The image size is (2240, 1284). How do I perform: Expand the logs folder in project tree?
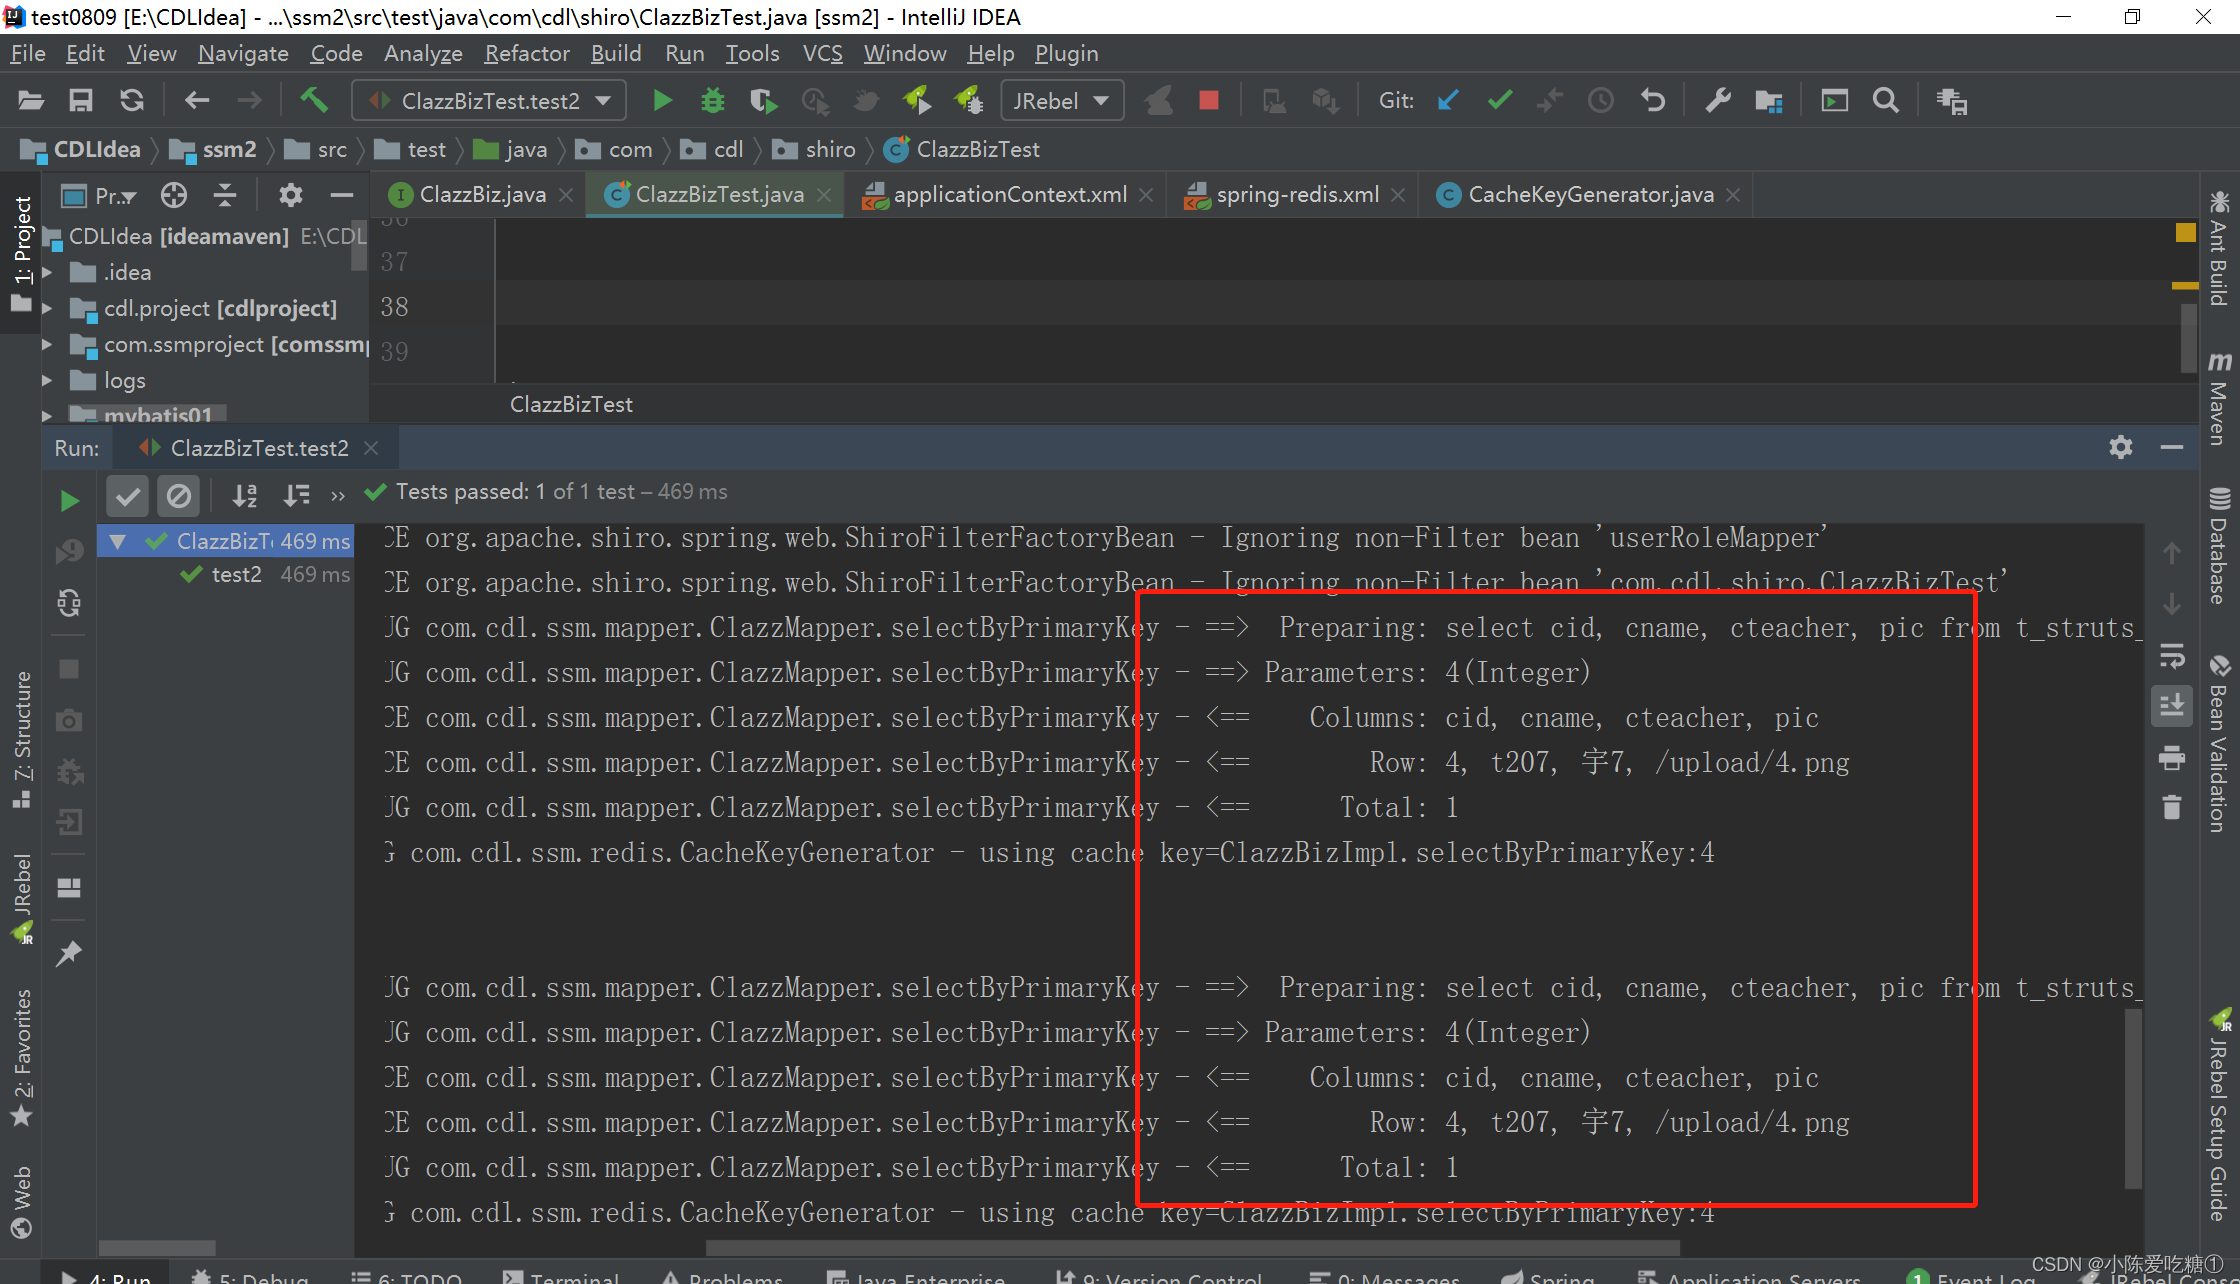(47, 381)
